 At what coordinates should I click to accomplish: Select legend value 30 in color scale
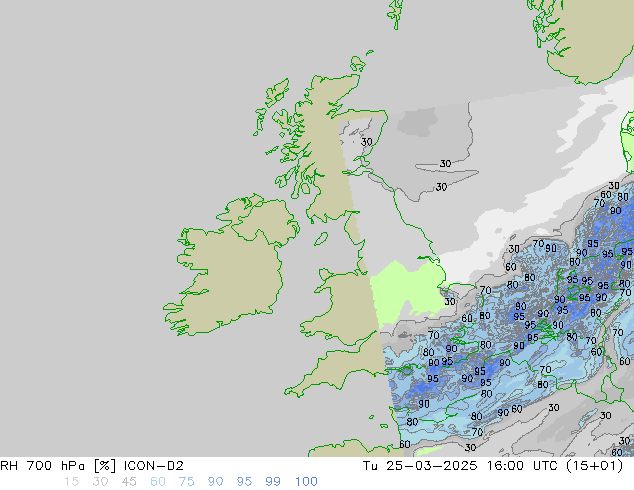pyautogui.click(x=100, y=482)
